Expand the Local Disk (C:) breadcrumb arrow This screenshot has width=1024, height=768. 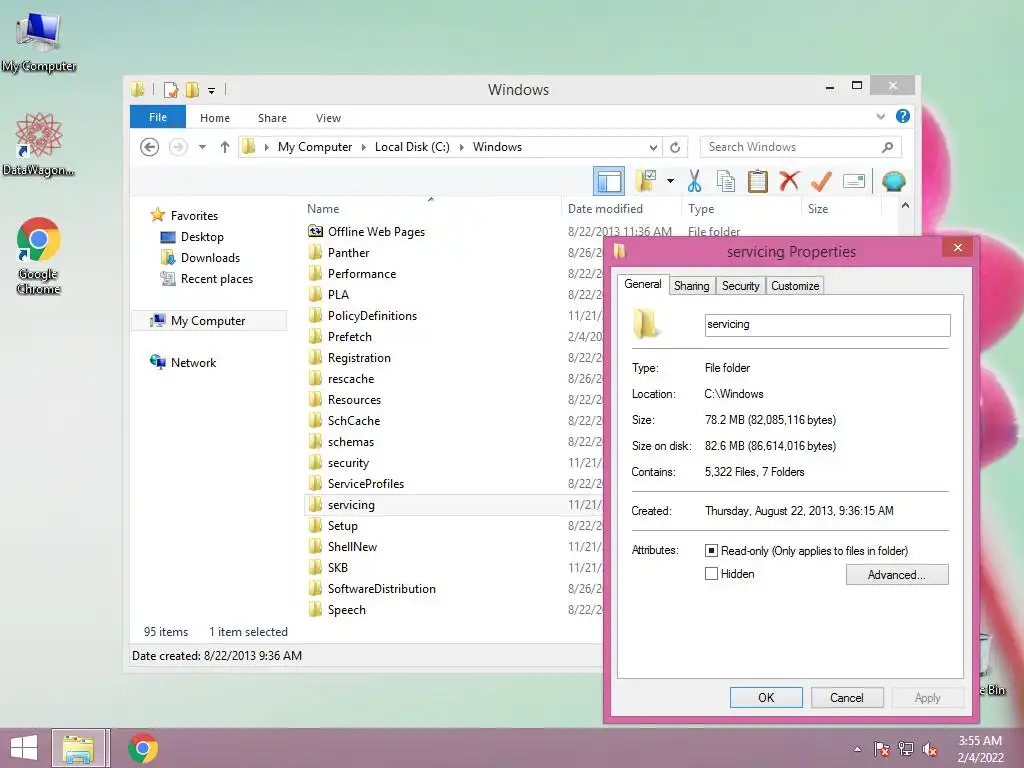(x=461, y=147)
